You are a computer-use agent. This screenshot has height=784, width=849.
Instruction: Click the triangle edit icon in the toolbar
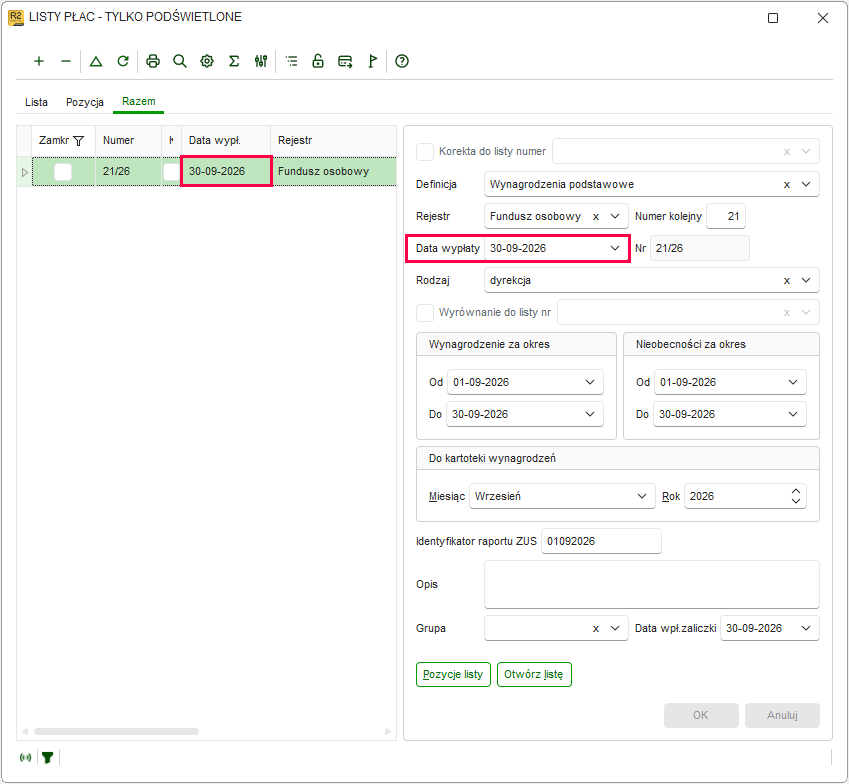[x=96, y=61]
